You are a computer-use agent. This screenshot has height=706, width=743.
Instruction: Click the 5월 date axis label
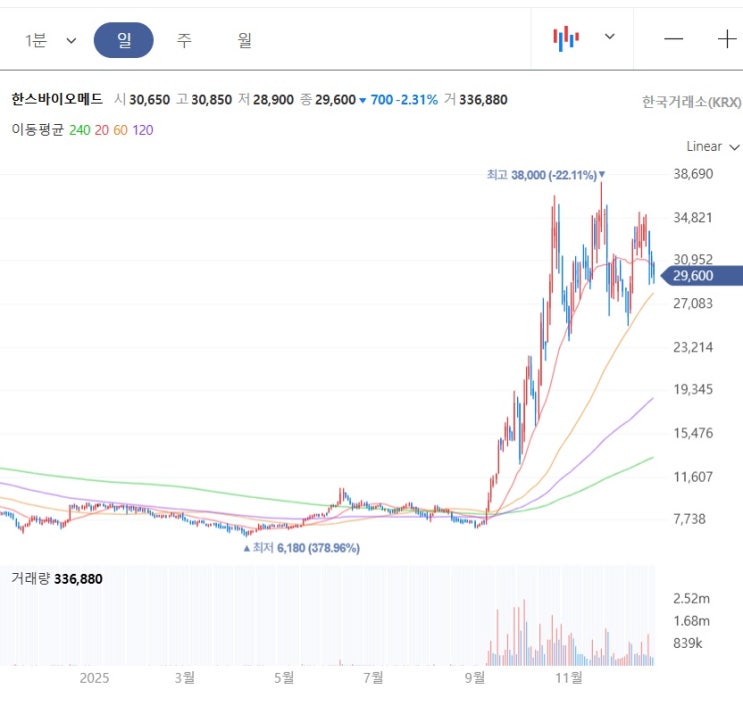click(284, 678)
